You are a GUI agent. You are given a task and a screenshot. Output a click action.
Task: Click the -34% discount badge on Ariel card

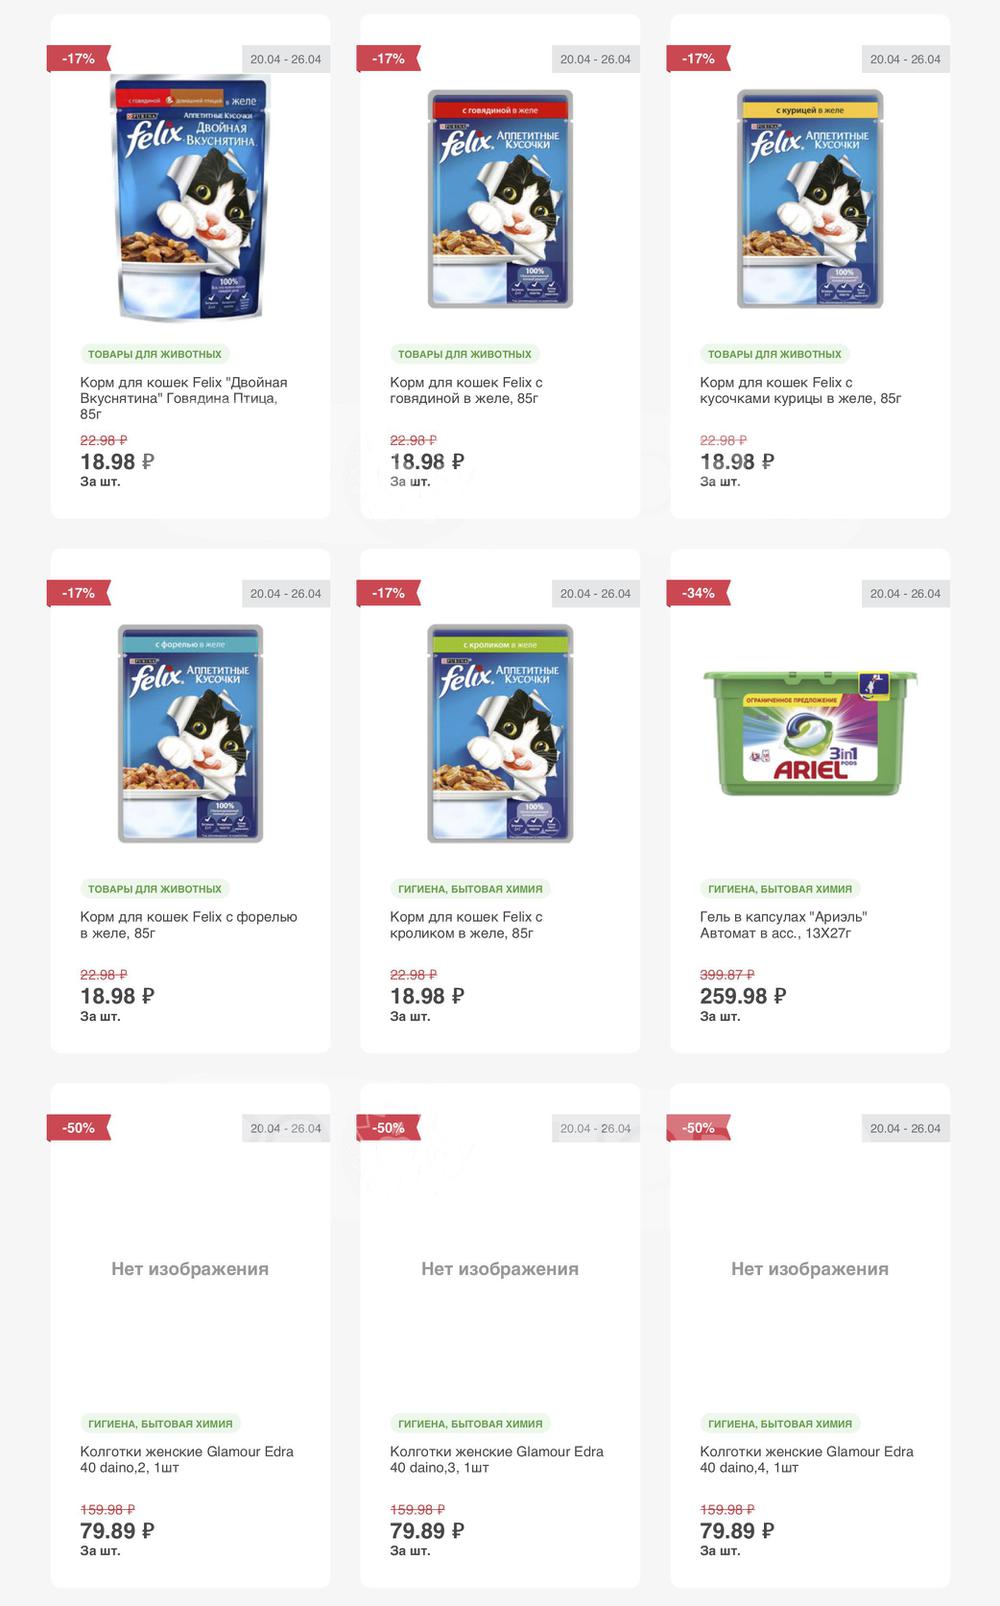(x=698, y=593)
